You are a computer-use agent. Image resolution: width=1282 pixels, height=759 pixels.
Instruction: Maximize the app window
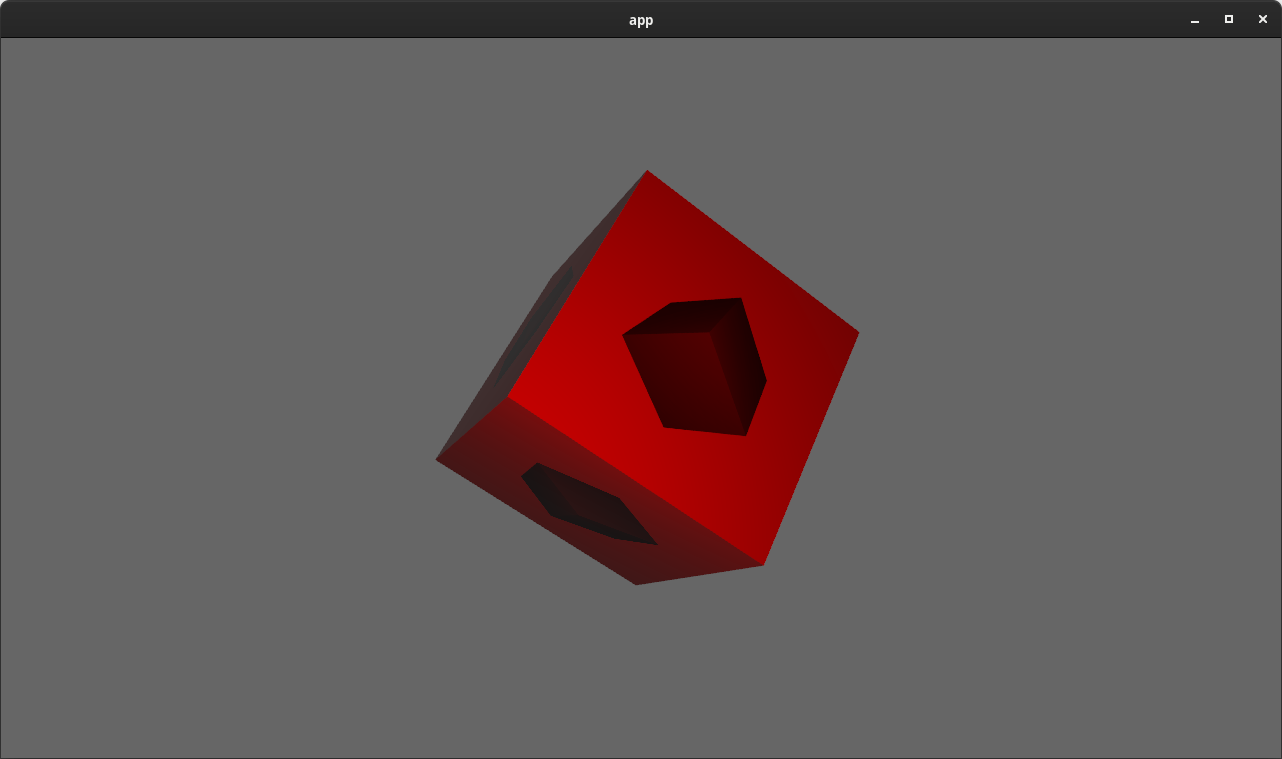[x=1229, y=19]
